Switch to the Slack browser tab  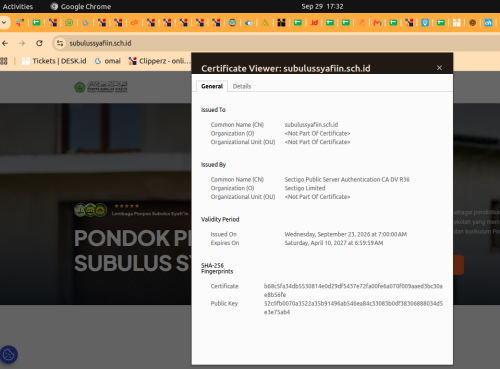pos(20,23)
